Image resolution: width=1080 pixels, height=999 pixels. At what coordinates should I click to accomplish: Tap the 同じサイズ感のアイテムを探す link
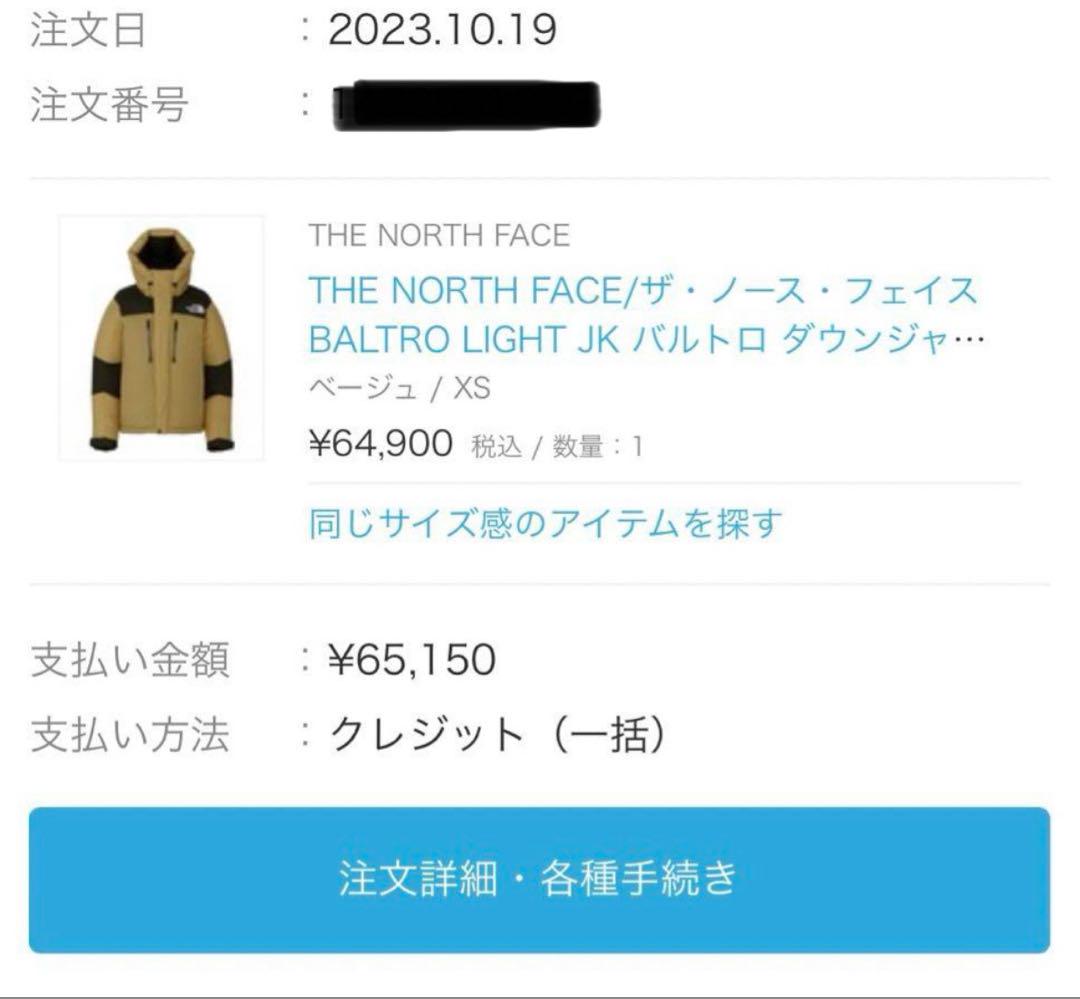[x=546, y=524]
